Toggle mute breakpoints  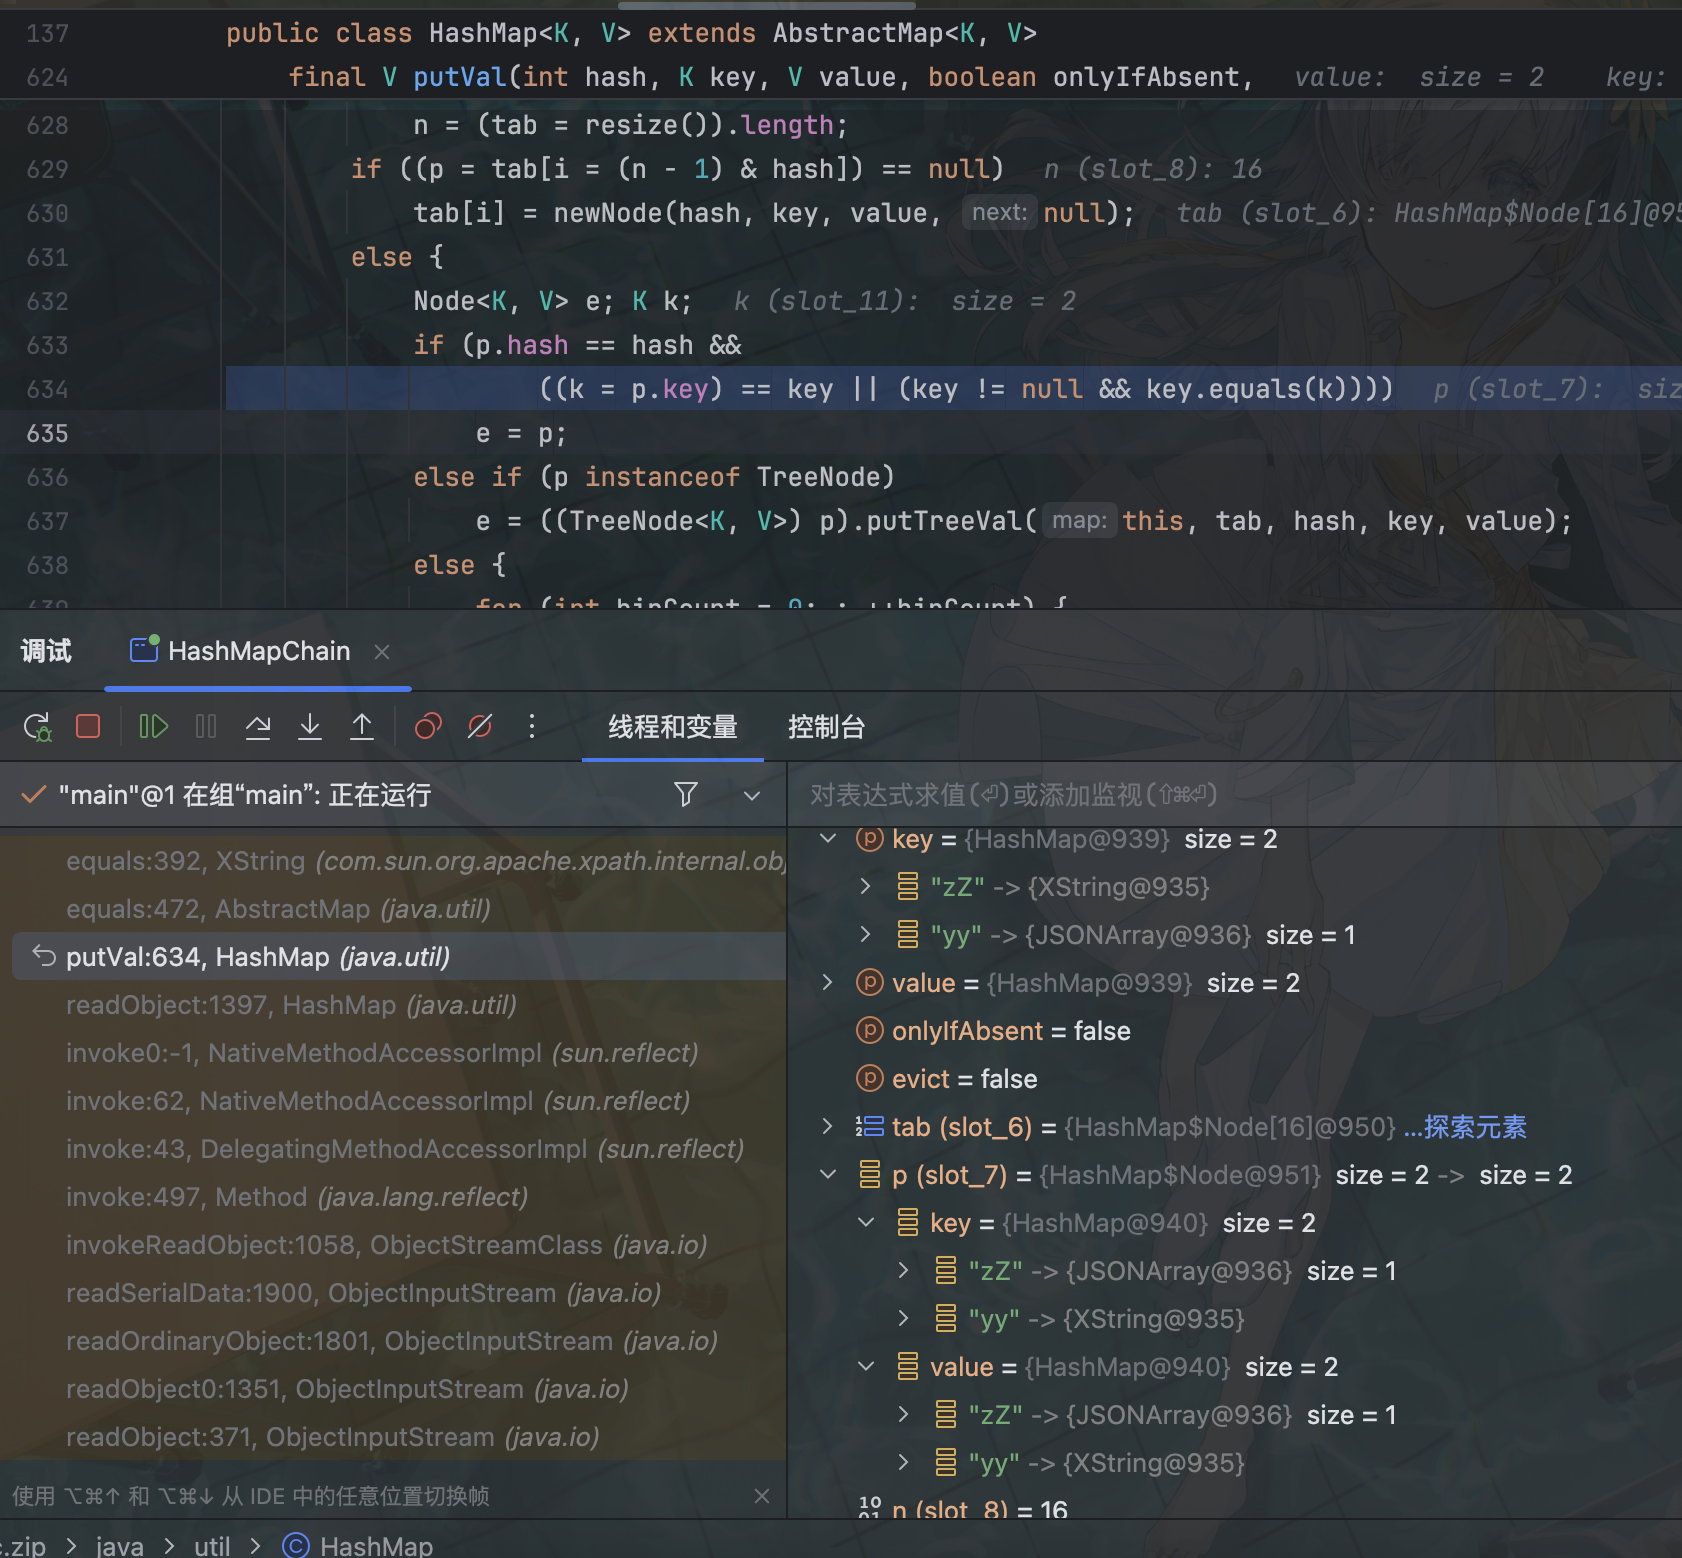480,727
